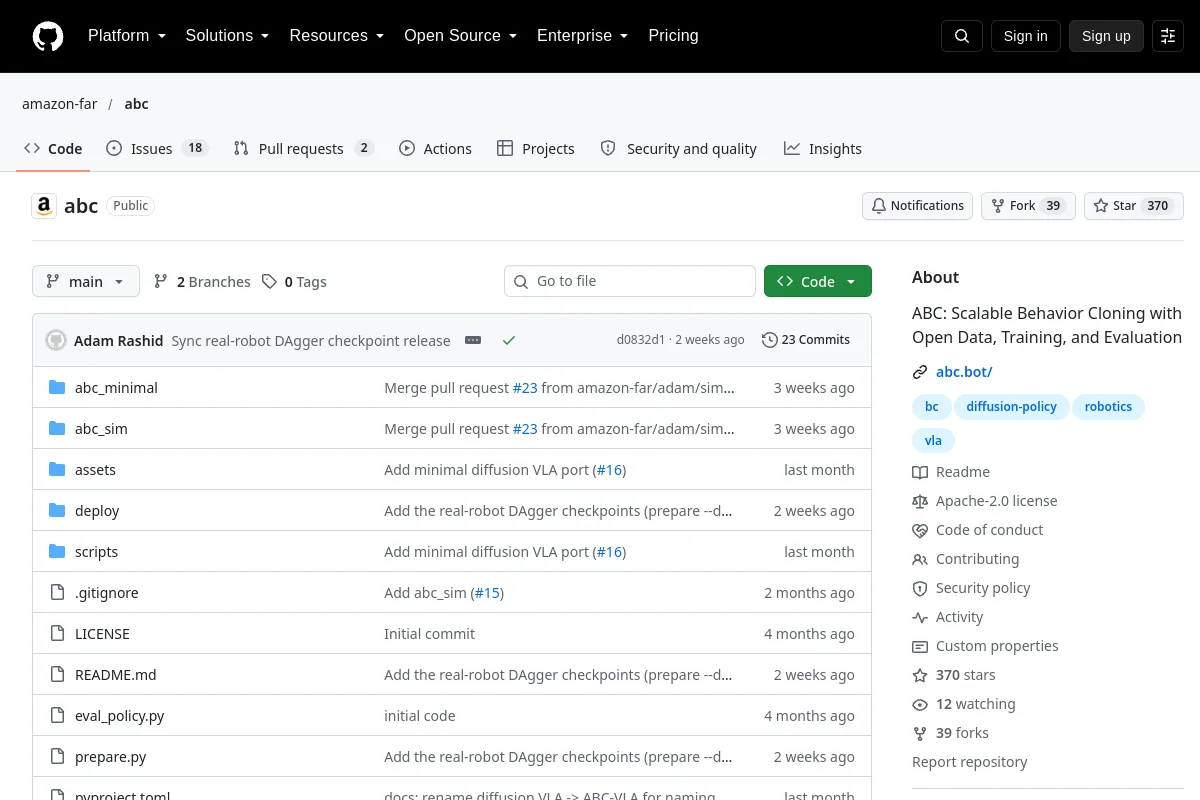Expand commit message ellipsis button

pos(473,340)
